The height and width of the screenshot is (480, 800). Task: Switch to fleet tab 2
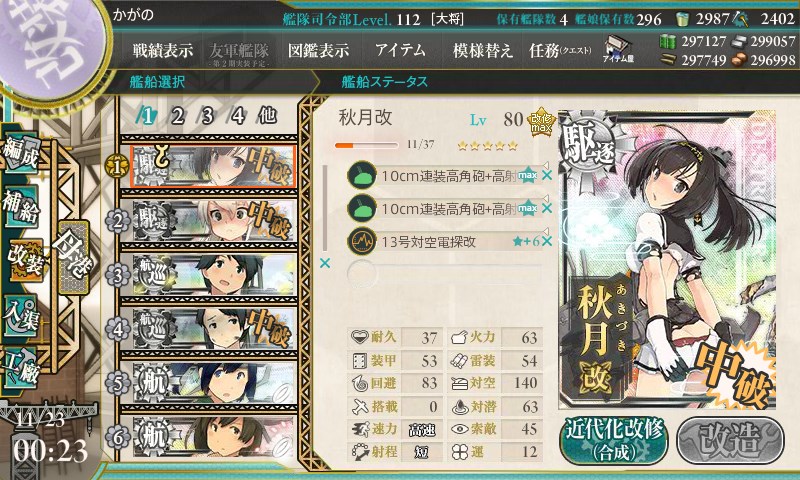(178, 116)
